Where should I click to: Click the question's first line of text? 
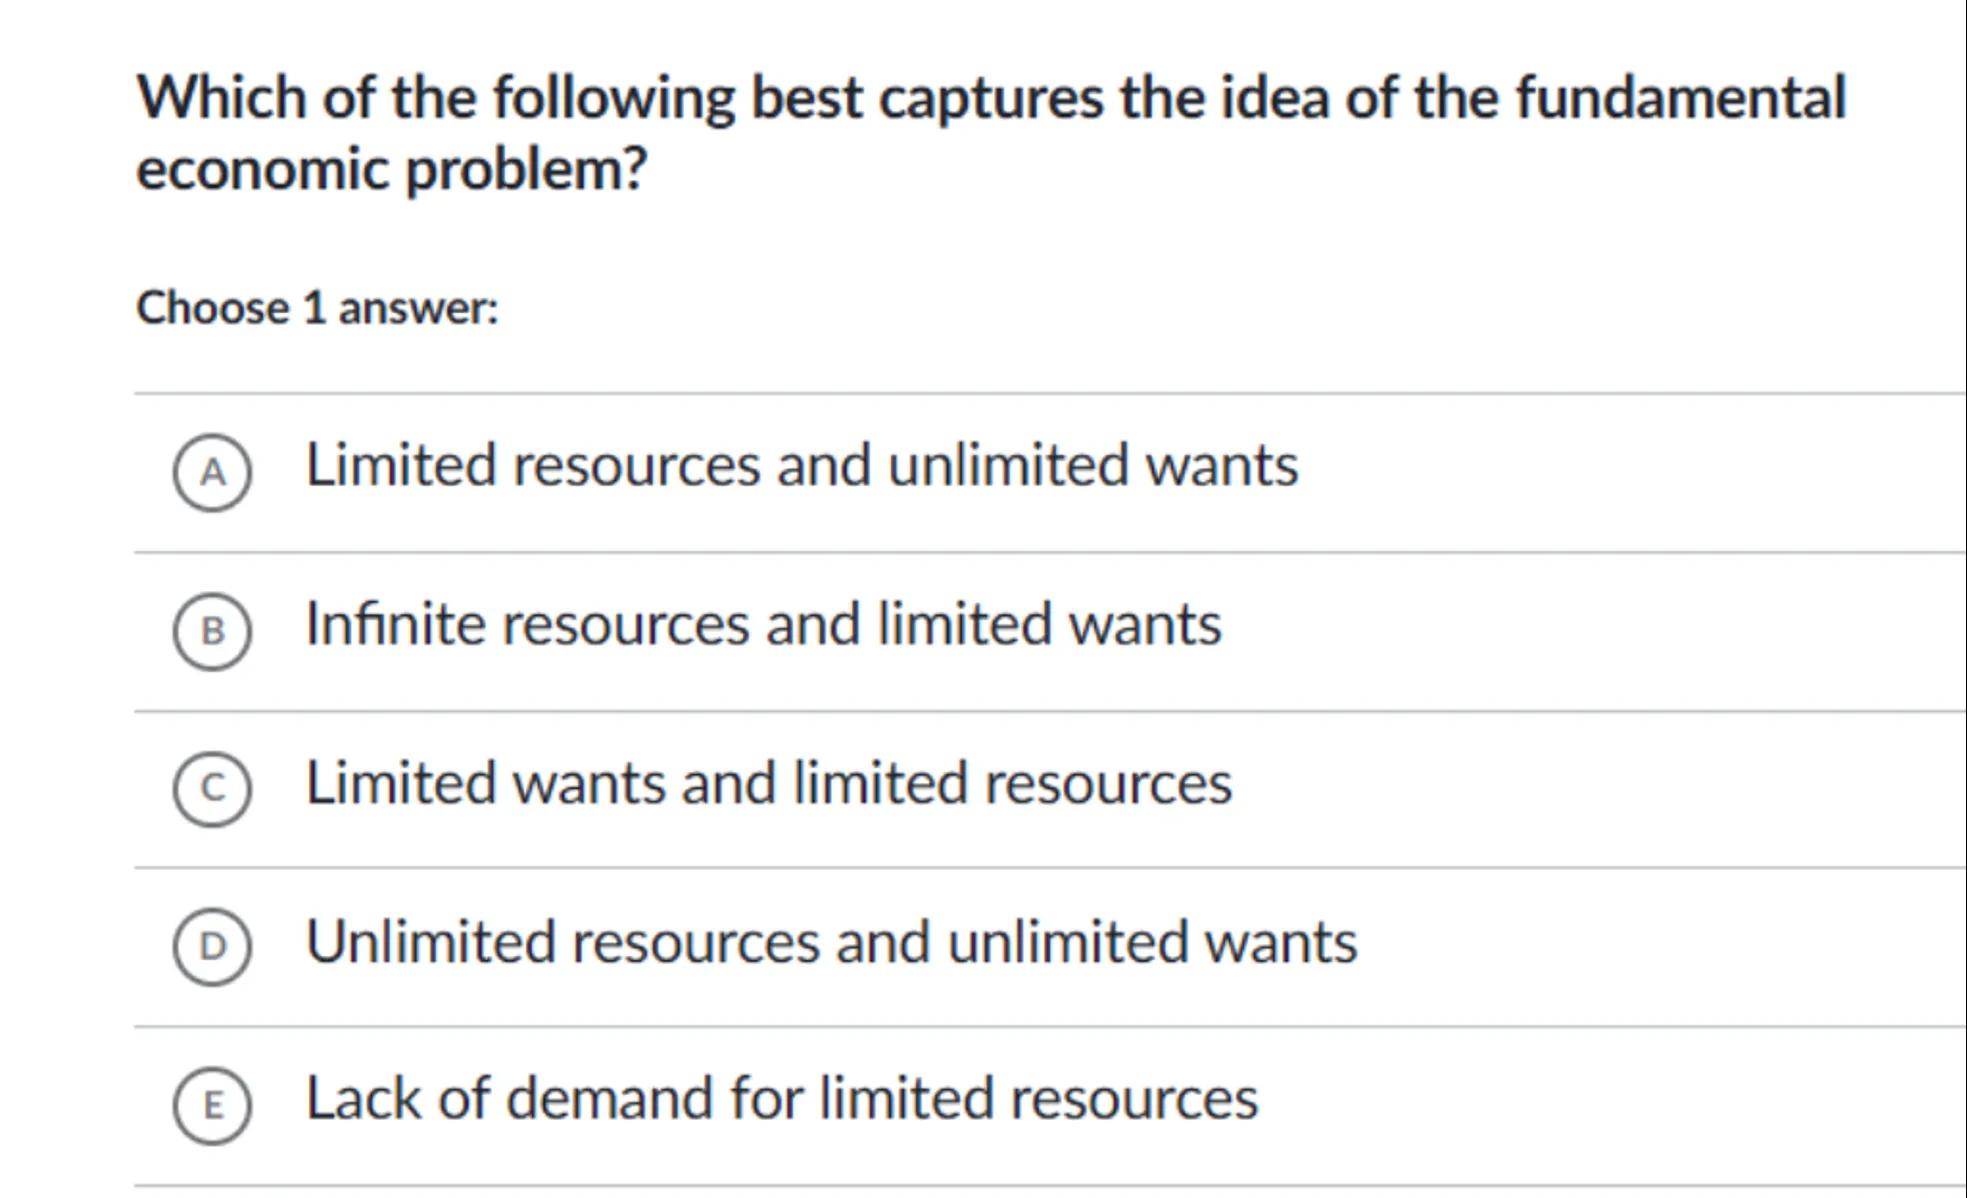point(990,99)
